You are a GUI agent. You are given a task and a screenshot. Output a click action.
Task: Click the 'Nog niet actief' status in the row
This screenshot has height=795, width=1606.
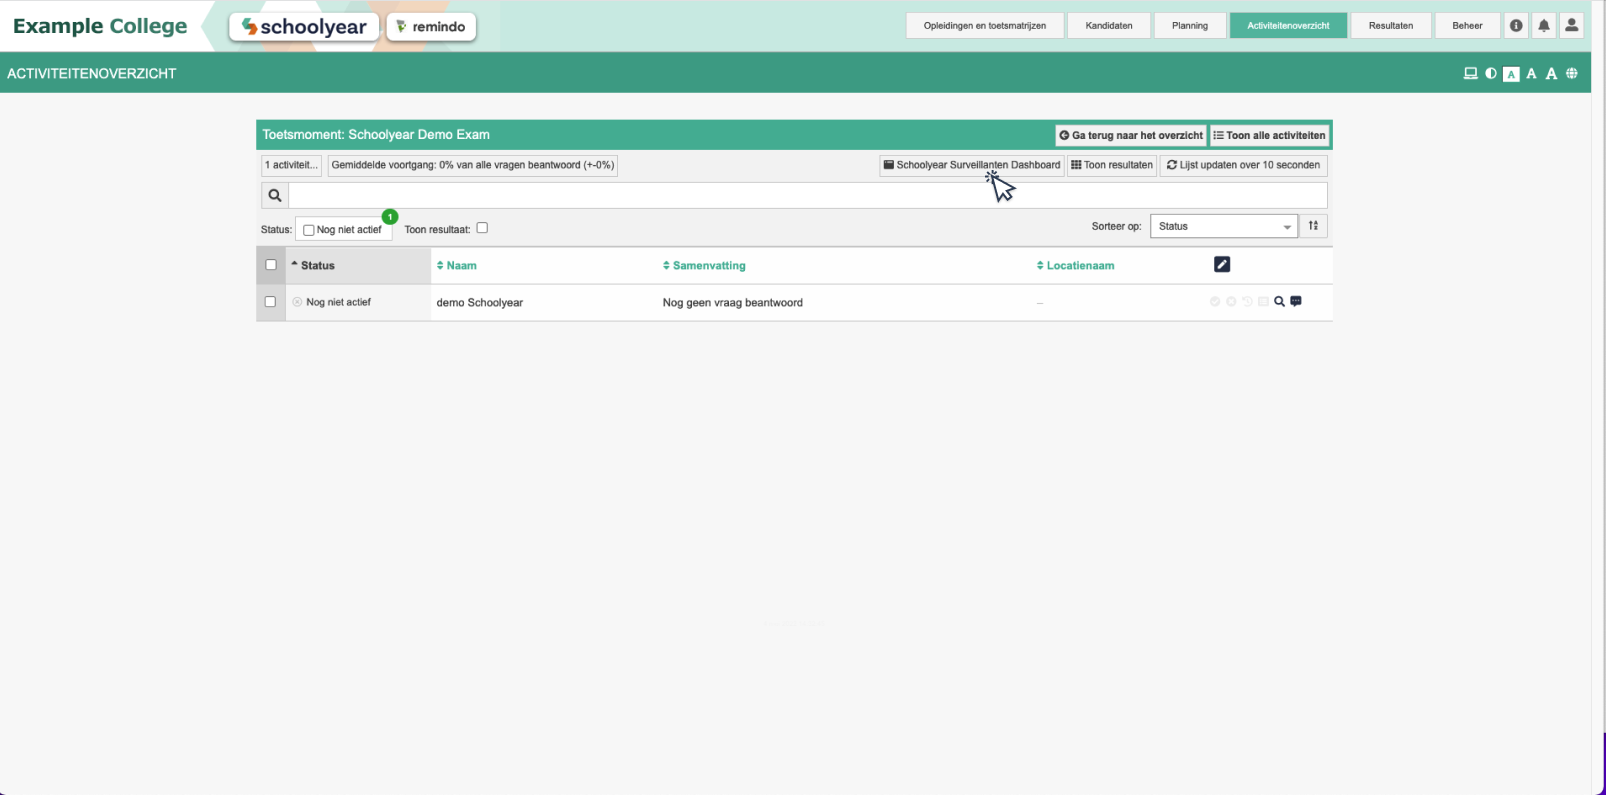pos(338,302)
